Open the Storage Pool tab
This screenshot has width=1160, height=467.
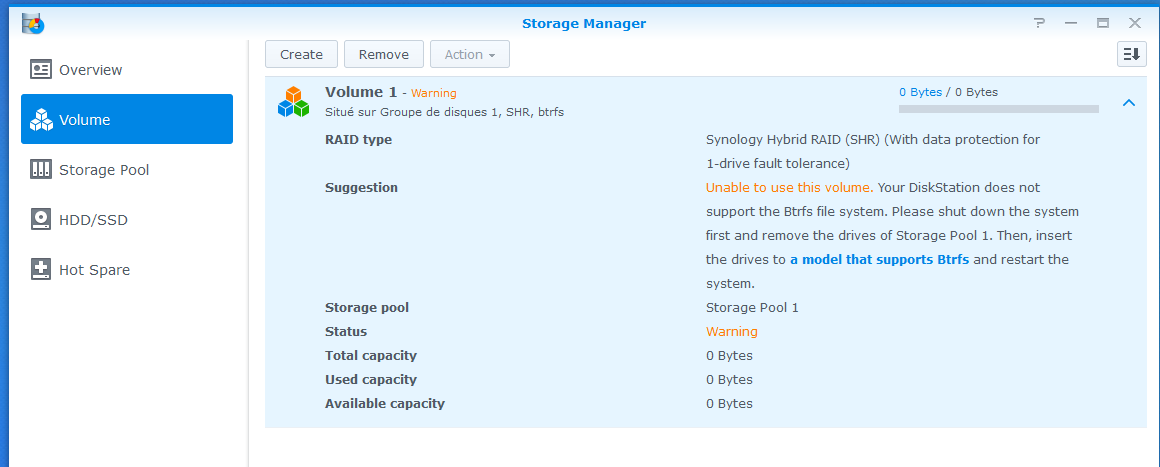104,170
